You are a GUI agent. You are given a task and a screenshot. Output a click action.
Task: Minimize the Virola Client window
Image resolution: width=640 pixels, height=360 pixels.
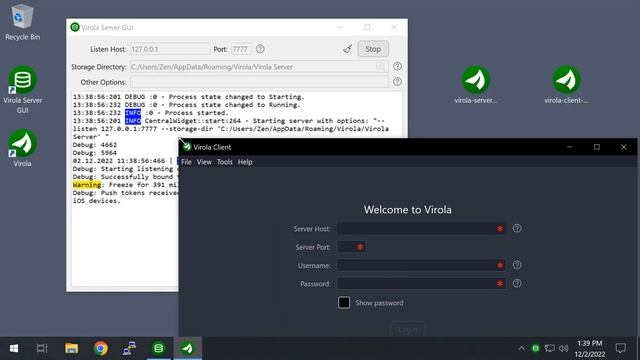[x=570, y=147]
